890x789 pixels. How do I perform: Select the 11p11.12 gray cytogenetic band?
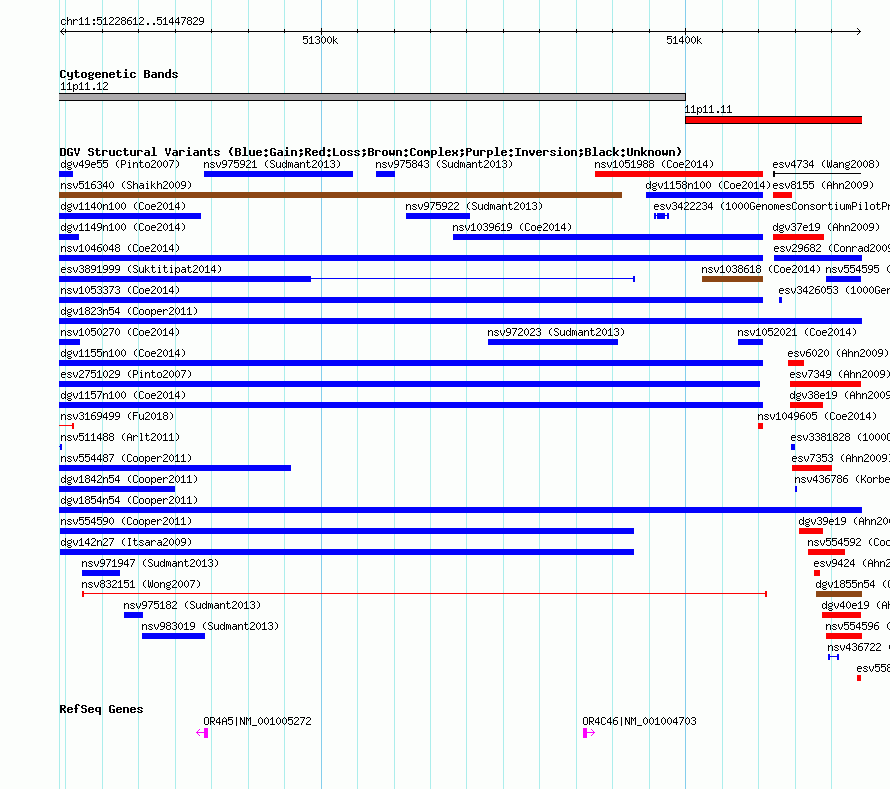pos(372,97)
